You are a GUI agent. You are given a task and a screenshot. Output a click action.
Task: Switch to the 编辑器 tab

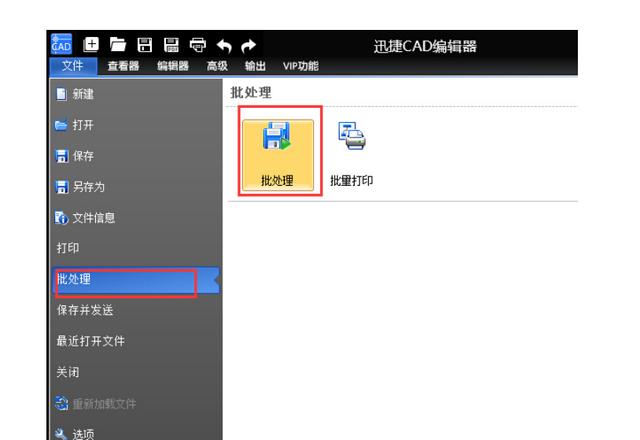coord(173,66)
